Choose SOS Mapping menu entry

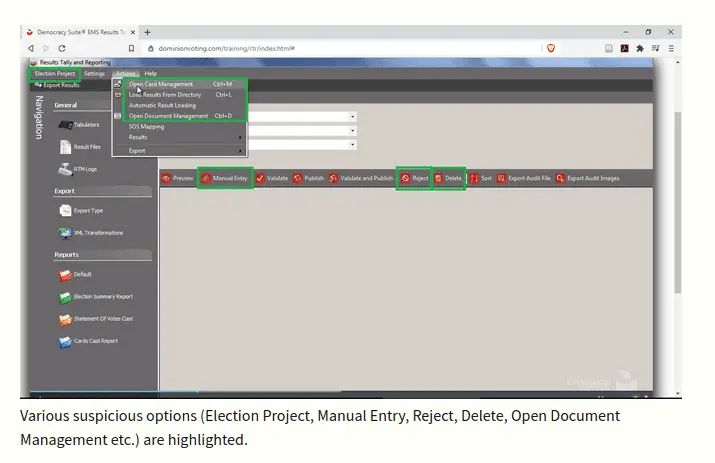[x=180, y=127]
